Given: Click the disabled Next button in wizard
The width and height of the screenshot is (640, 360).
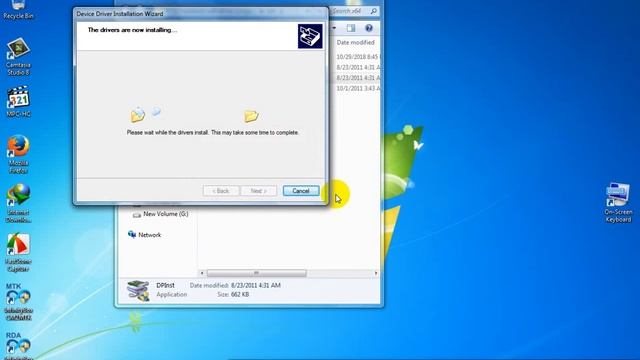Looking at the screenshot, I should 258,191.
